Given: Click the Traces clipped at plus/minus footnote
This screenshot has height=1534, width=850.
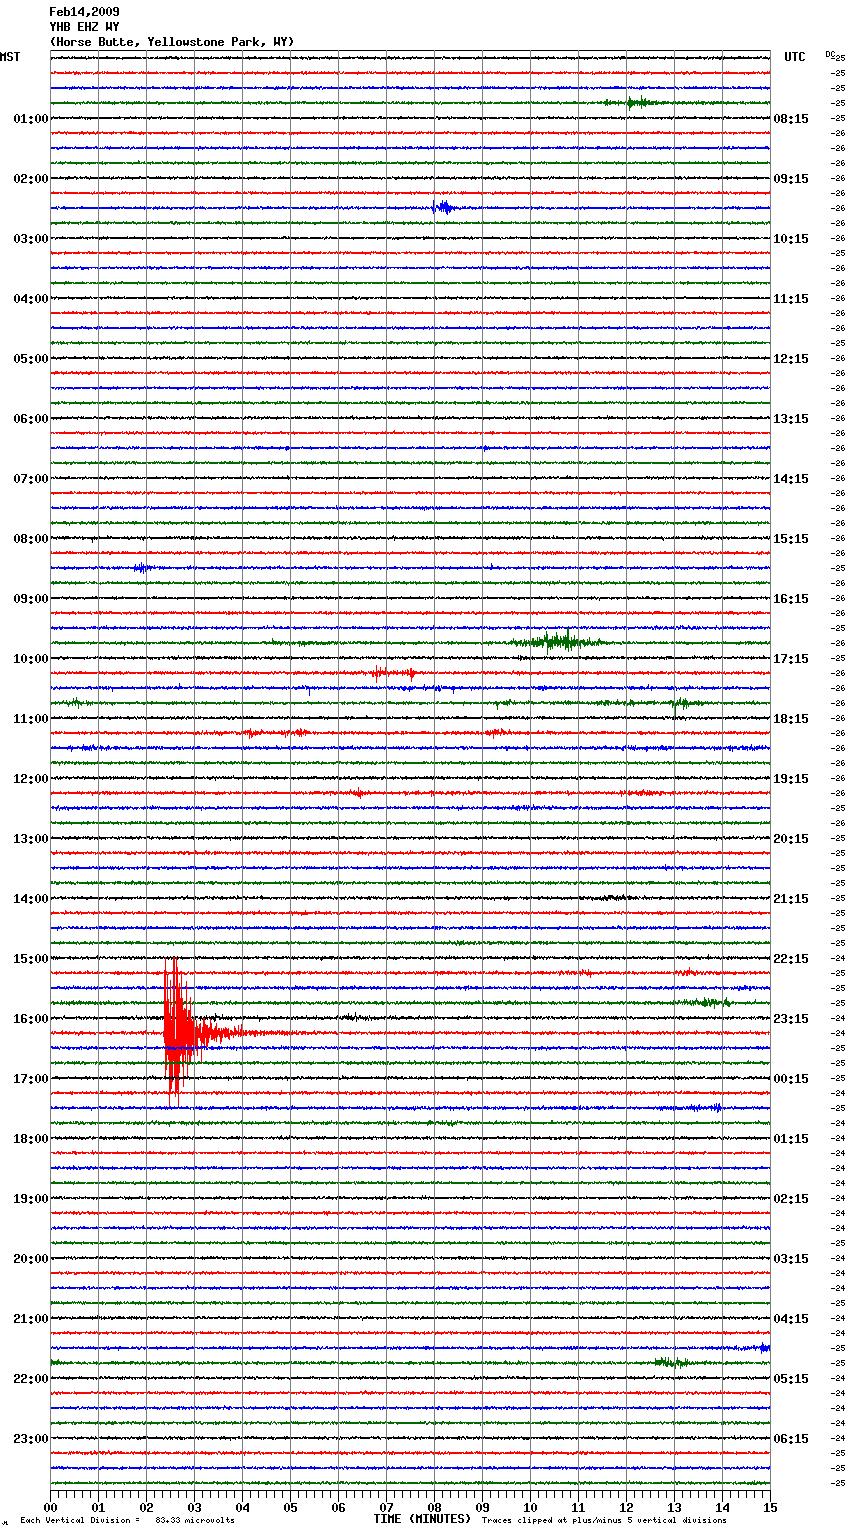Looking at the screenshot, I should tap(604, 1521).
